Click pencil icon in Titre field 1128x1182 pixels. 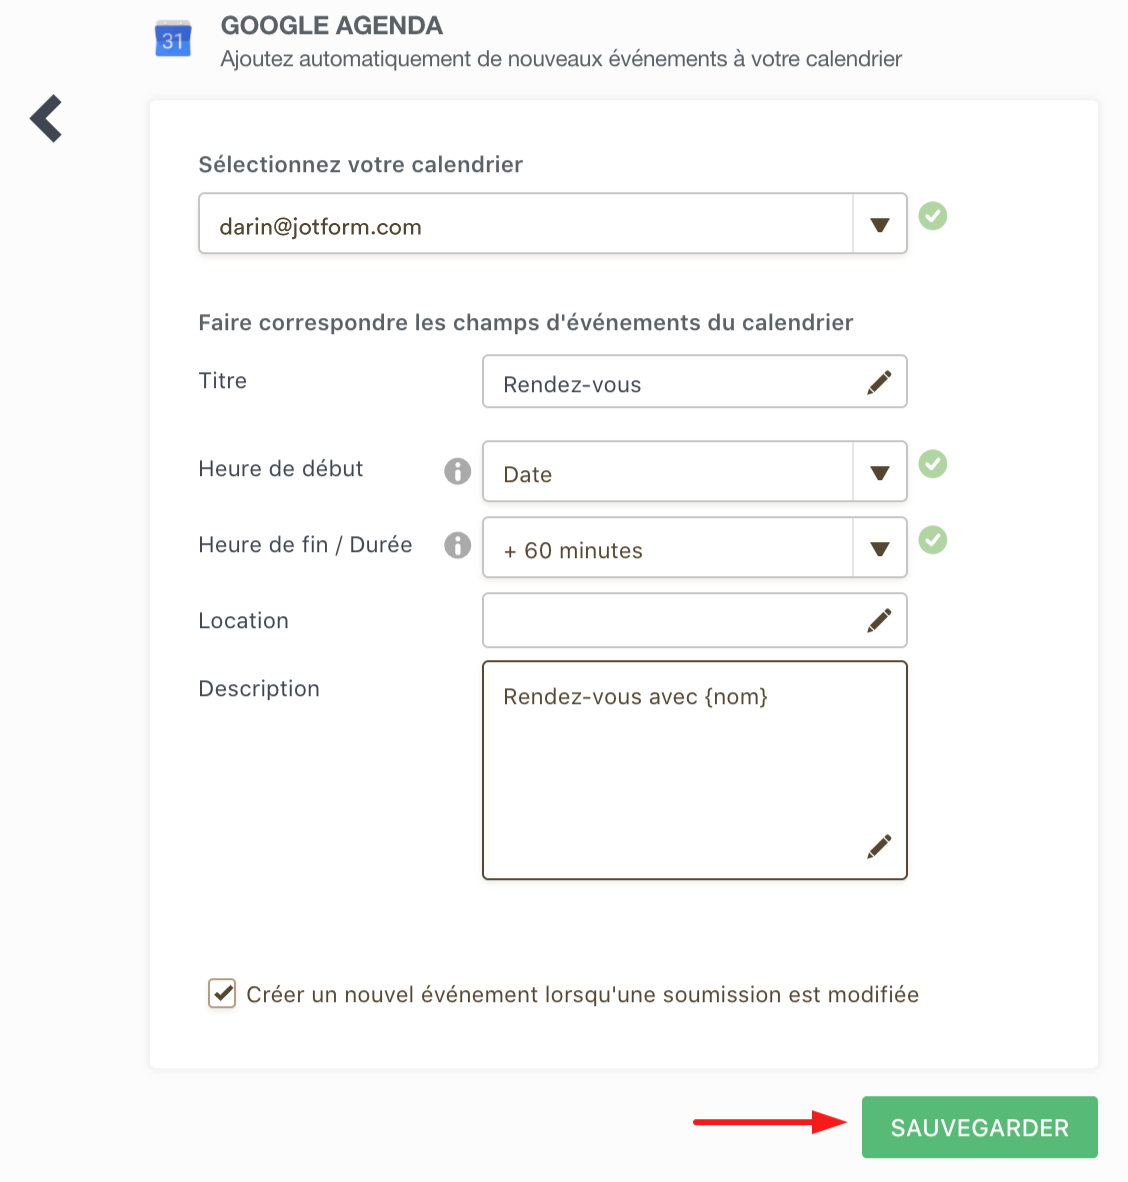click(879, 383)
